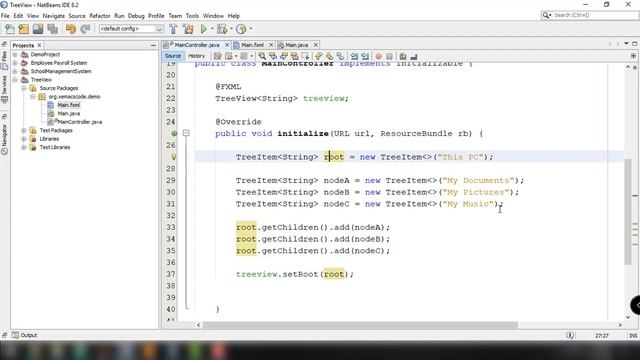Click Find Next Occurrence editor icon
This screenshot has height=360, width=640.
coord(284,56)
